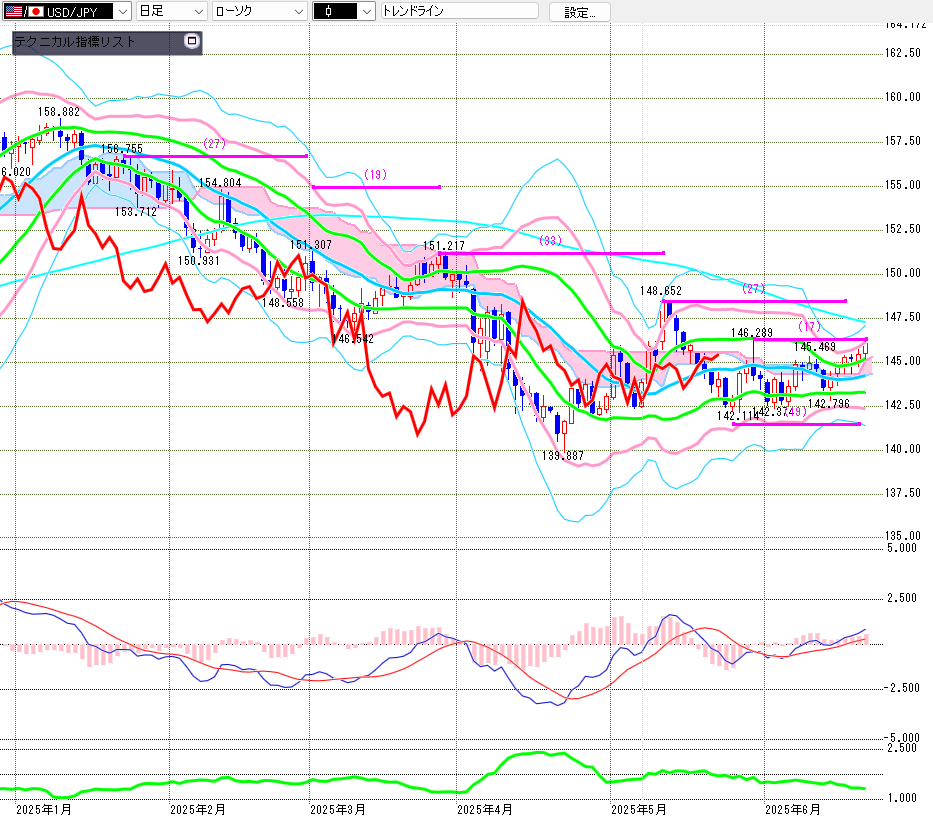Select the (19) trendline label

[375, 174]
